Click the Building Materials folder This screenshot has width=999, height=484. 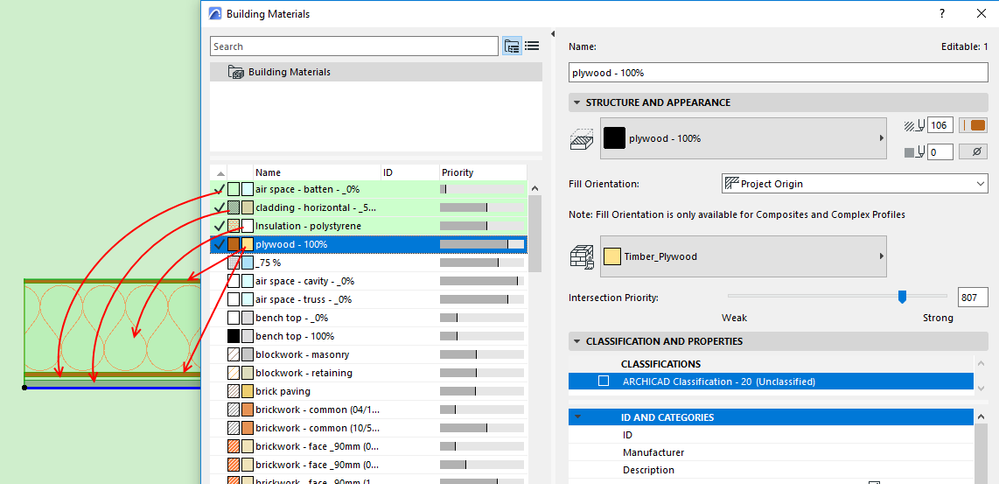376,72
